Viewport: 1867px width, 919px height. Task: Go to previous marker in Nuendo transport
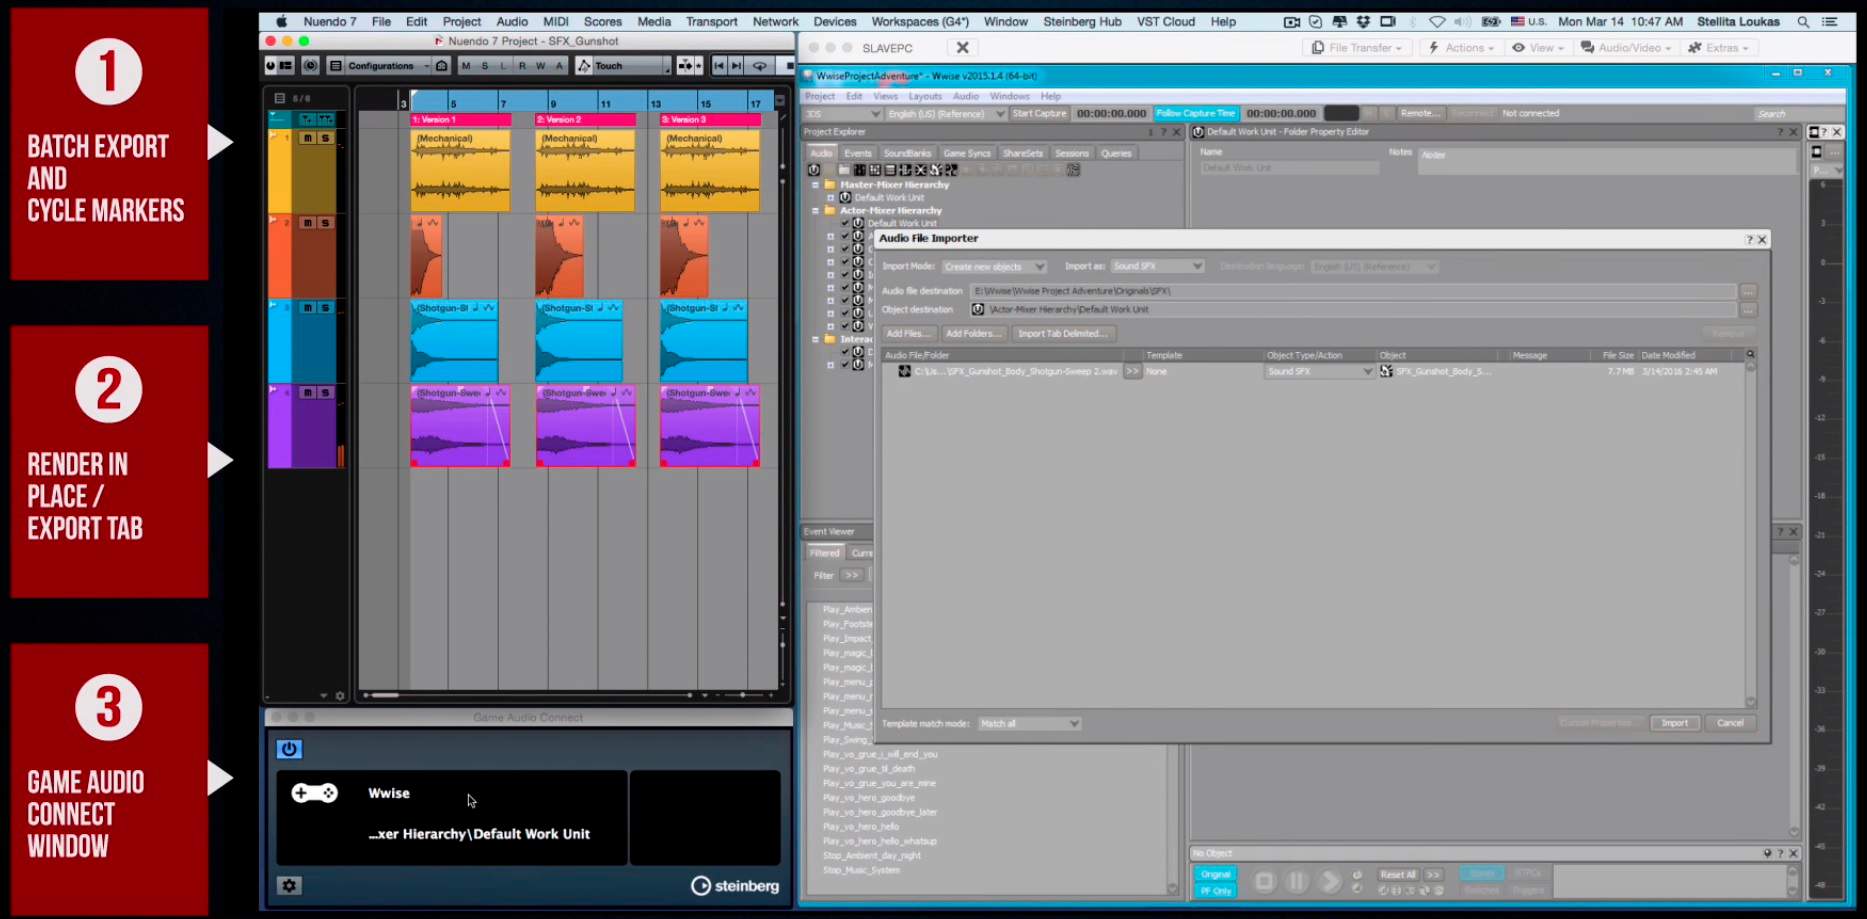point(719,66)
